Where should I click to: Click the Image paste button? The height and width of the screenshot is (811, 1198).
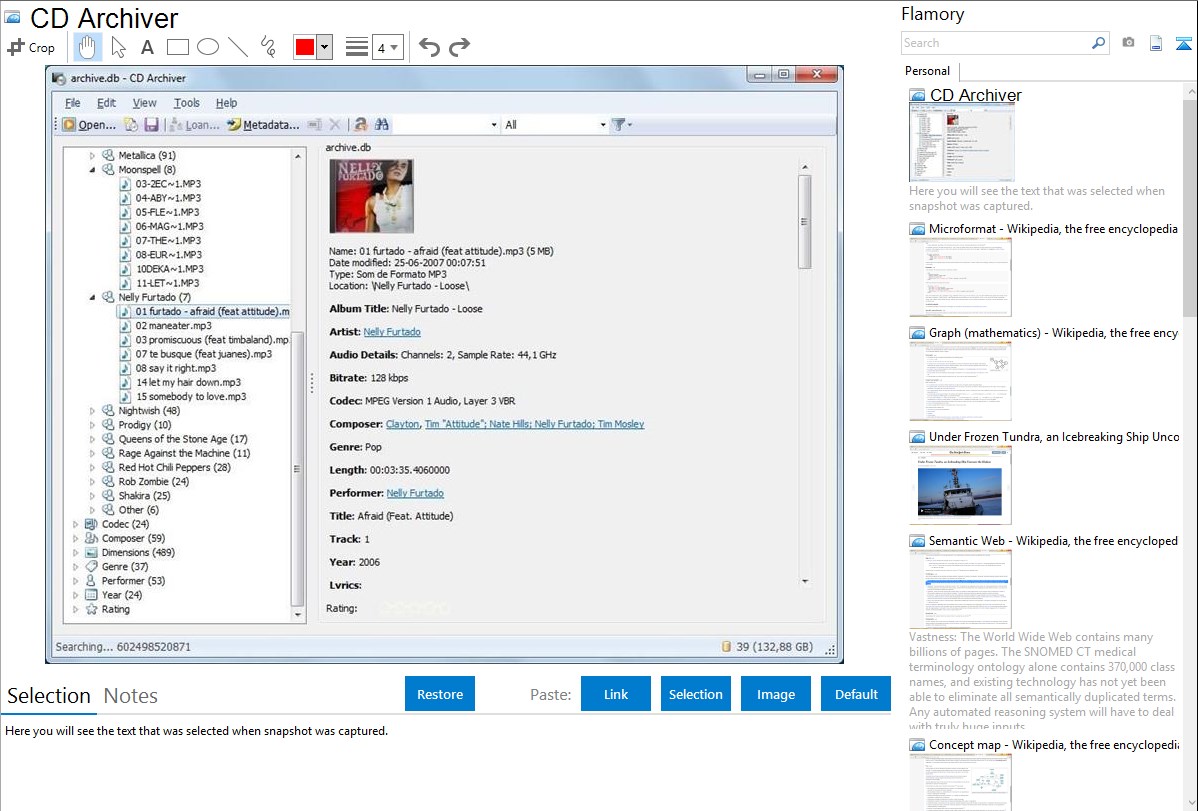coord(776,694)
